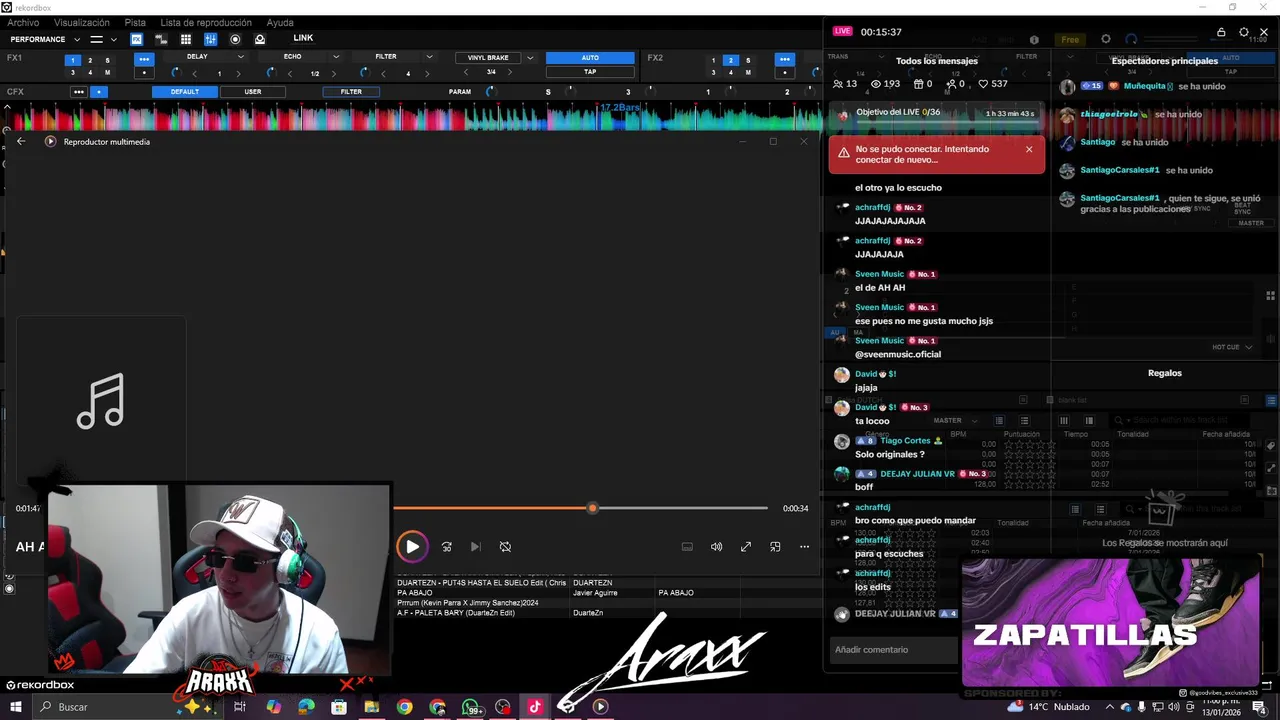Click the Windows Start button
This screenshot has height=720, width=1280.
click(15, 707)
